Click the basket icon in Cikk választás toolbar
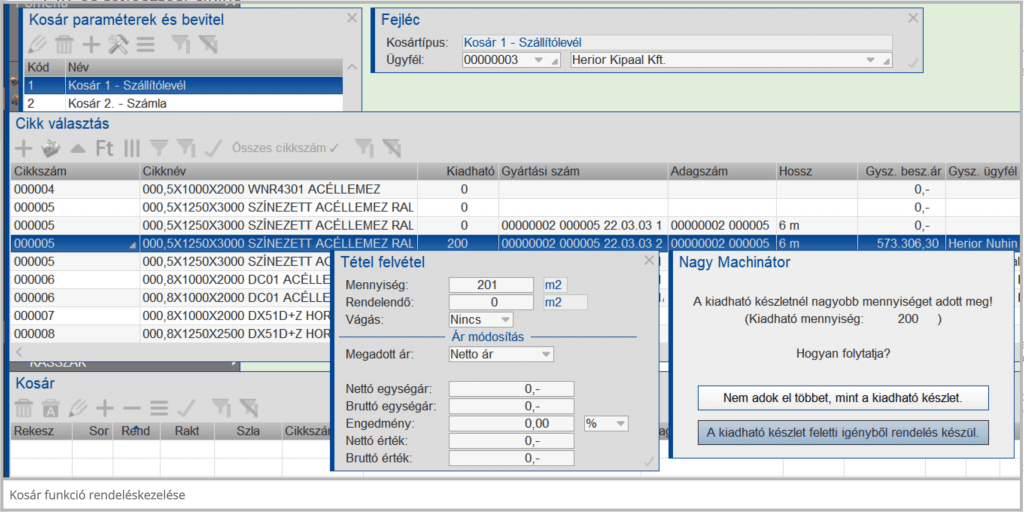 (x=49, y=149)
